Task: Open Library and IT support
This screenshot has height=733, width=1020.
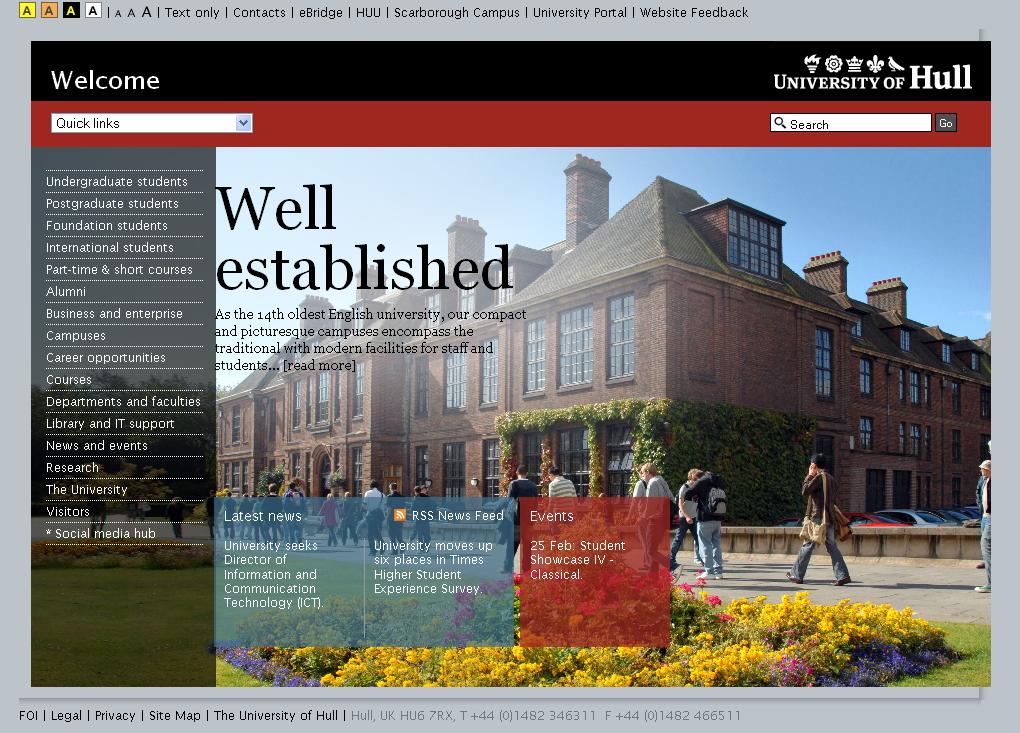Action: tap(110, 424)
